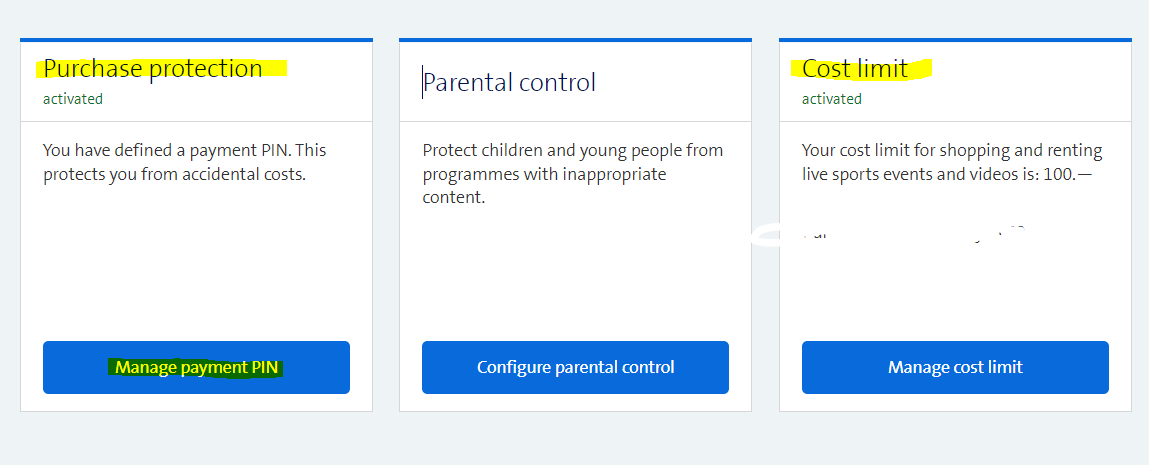Click the Manage payment PIN button
1149x465 pixels.
196,367
